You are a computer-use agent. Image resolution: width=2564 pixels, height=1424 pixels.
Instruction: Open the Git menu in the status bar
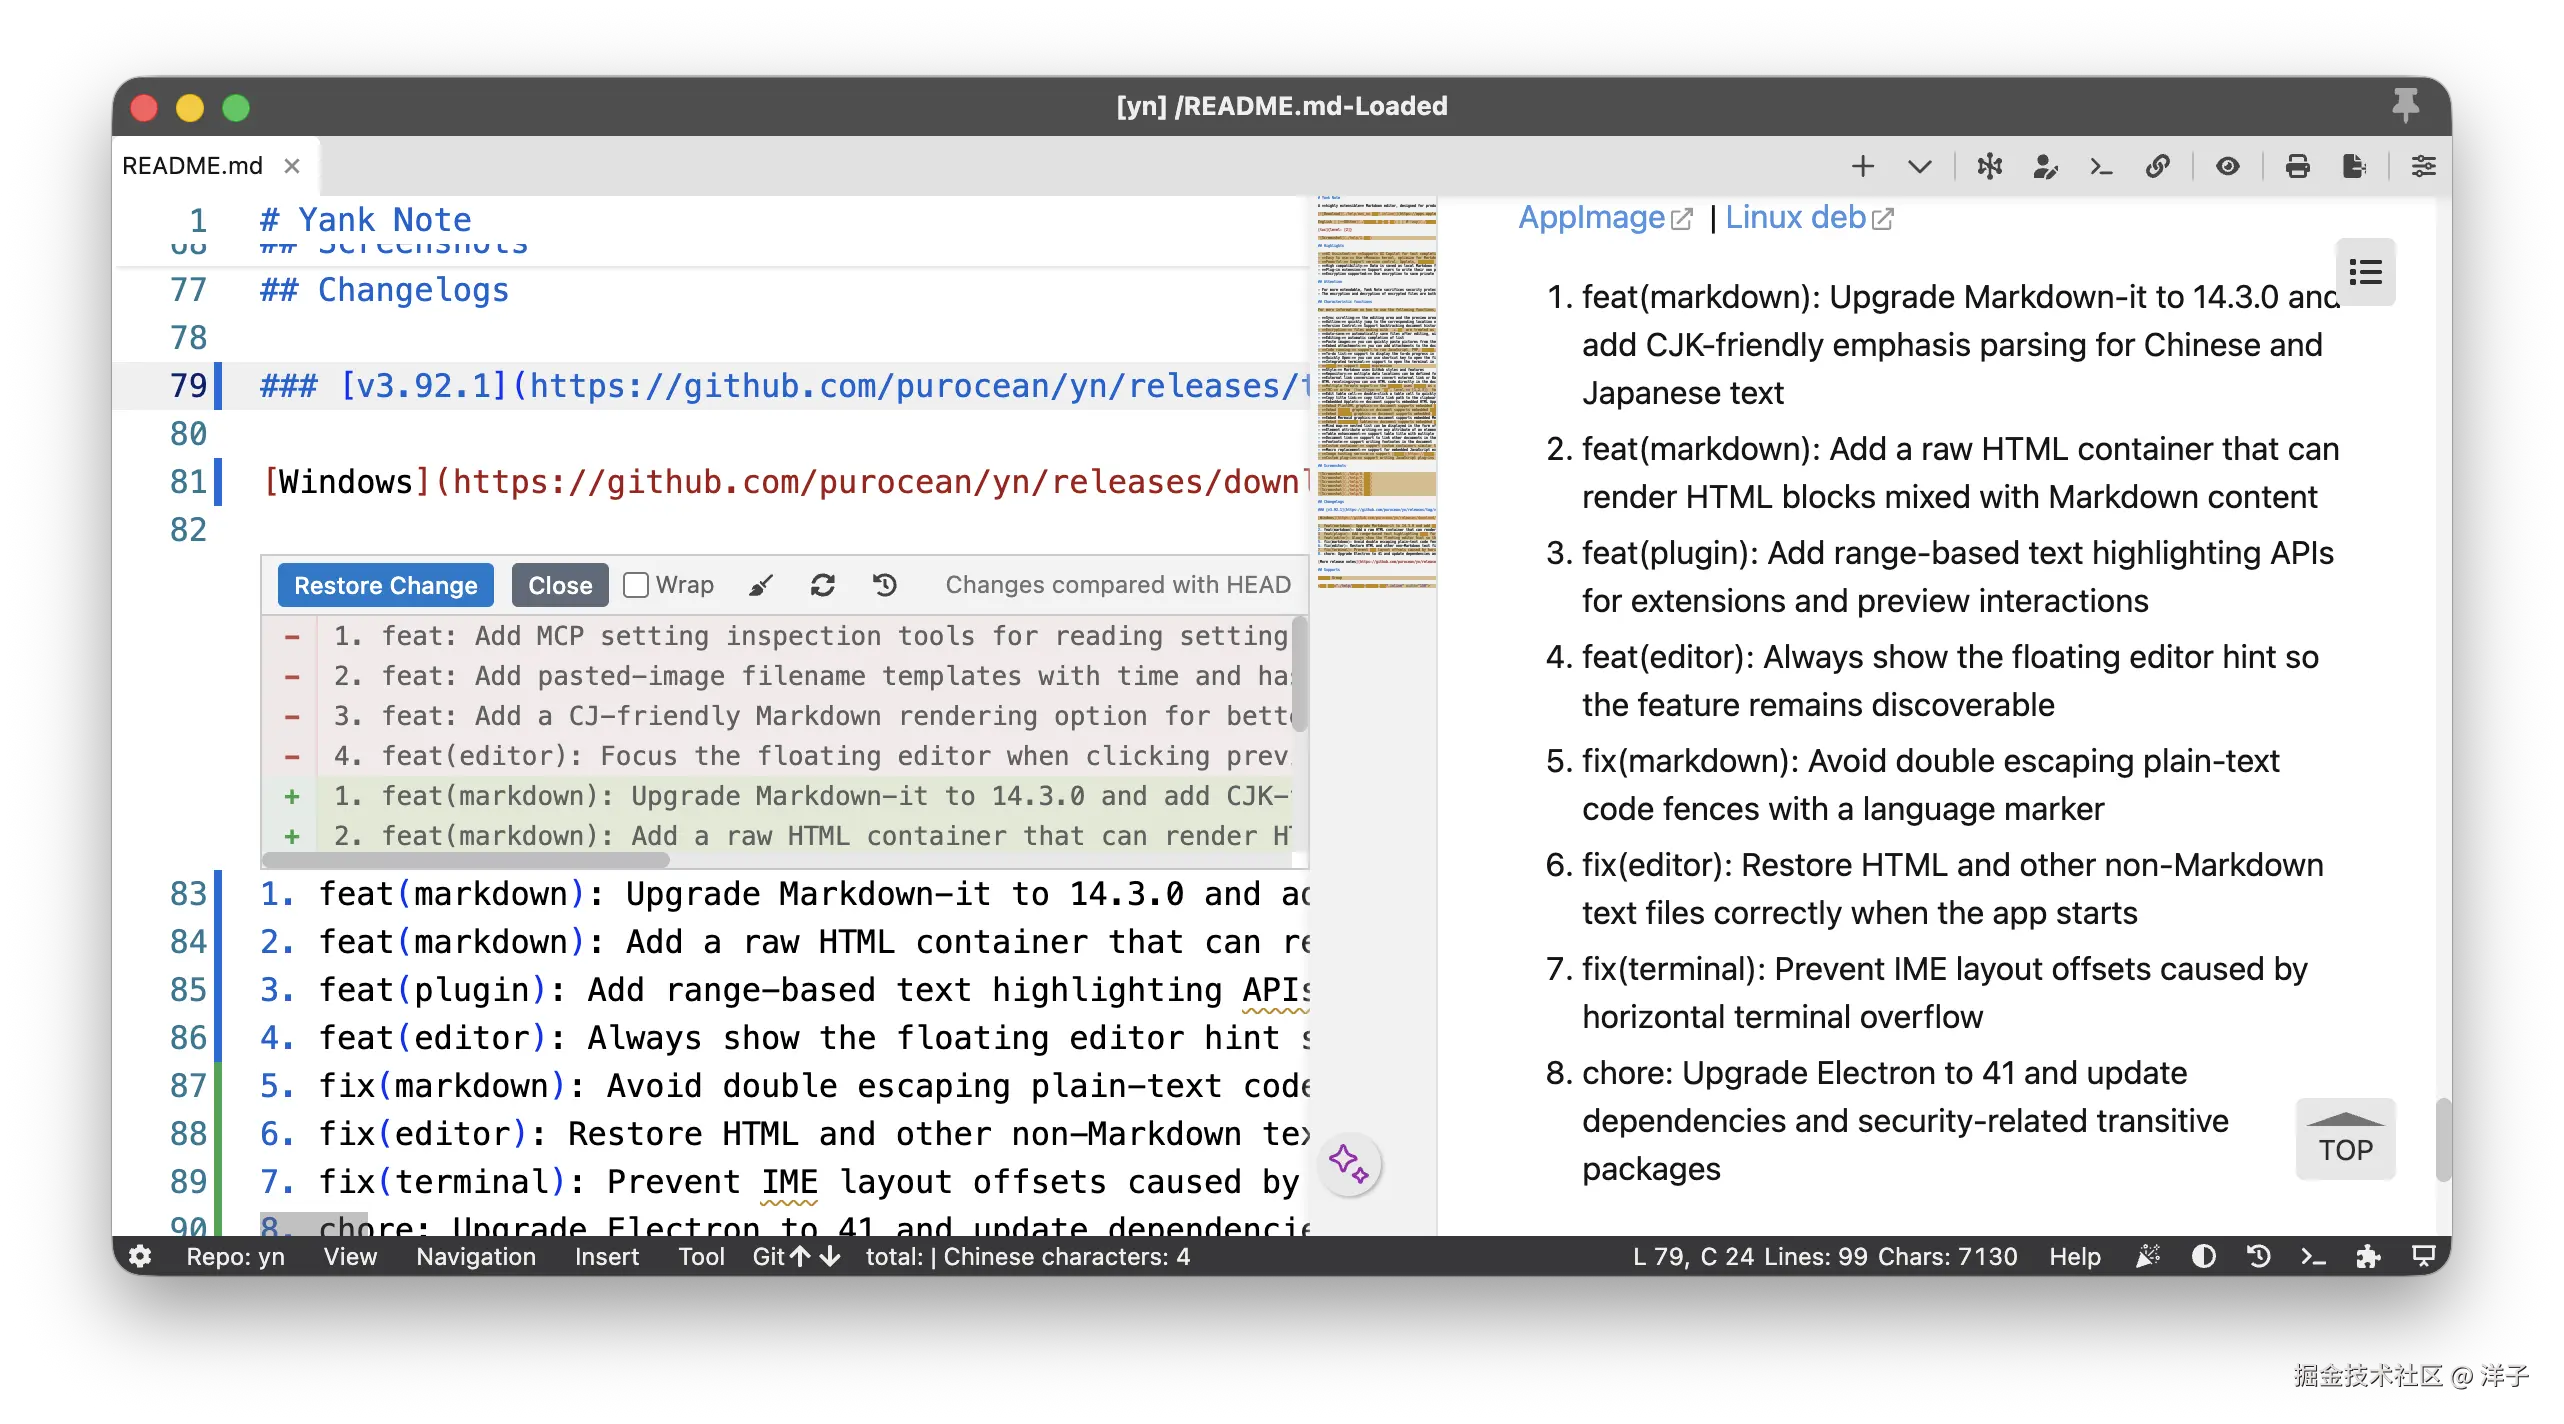(x=796, y=1256)
